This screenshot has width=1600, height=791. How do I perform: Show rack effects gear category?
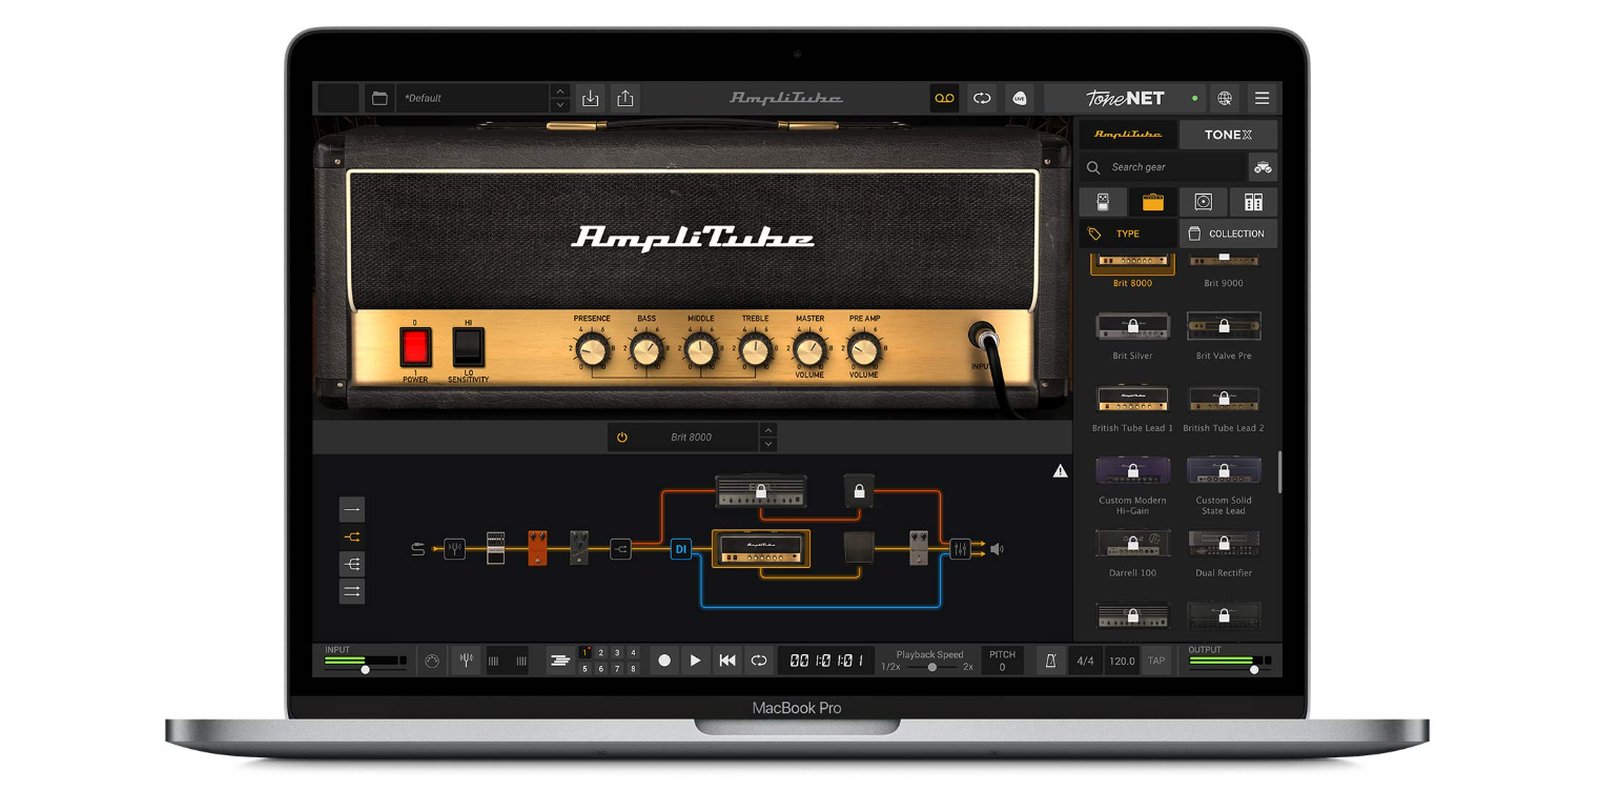tap(1253, 202)
